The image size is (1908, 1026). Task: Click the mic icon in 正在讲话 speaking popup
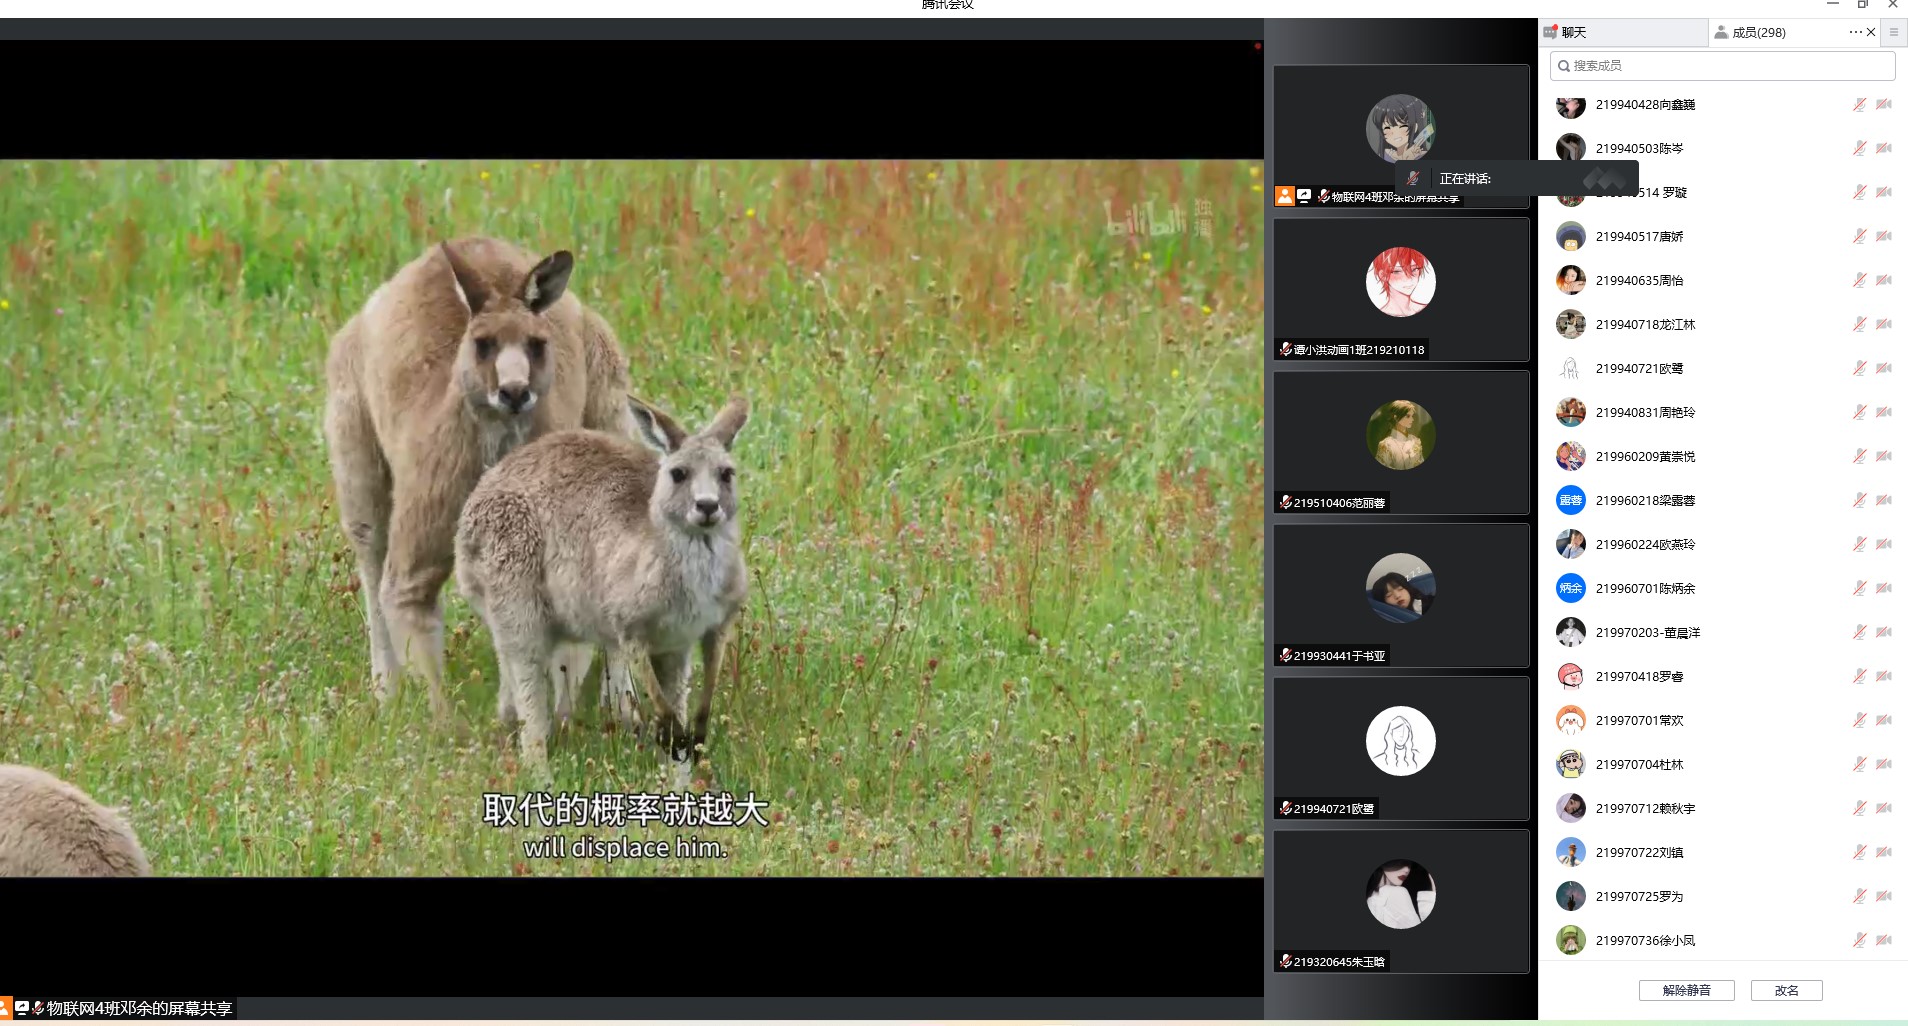click(x=1413, y=179)
